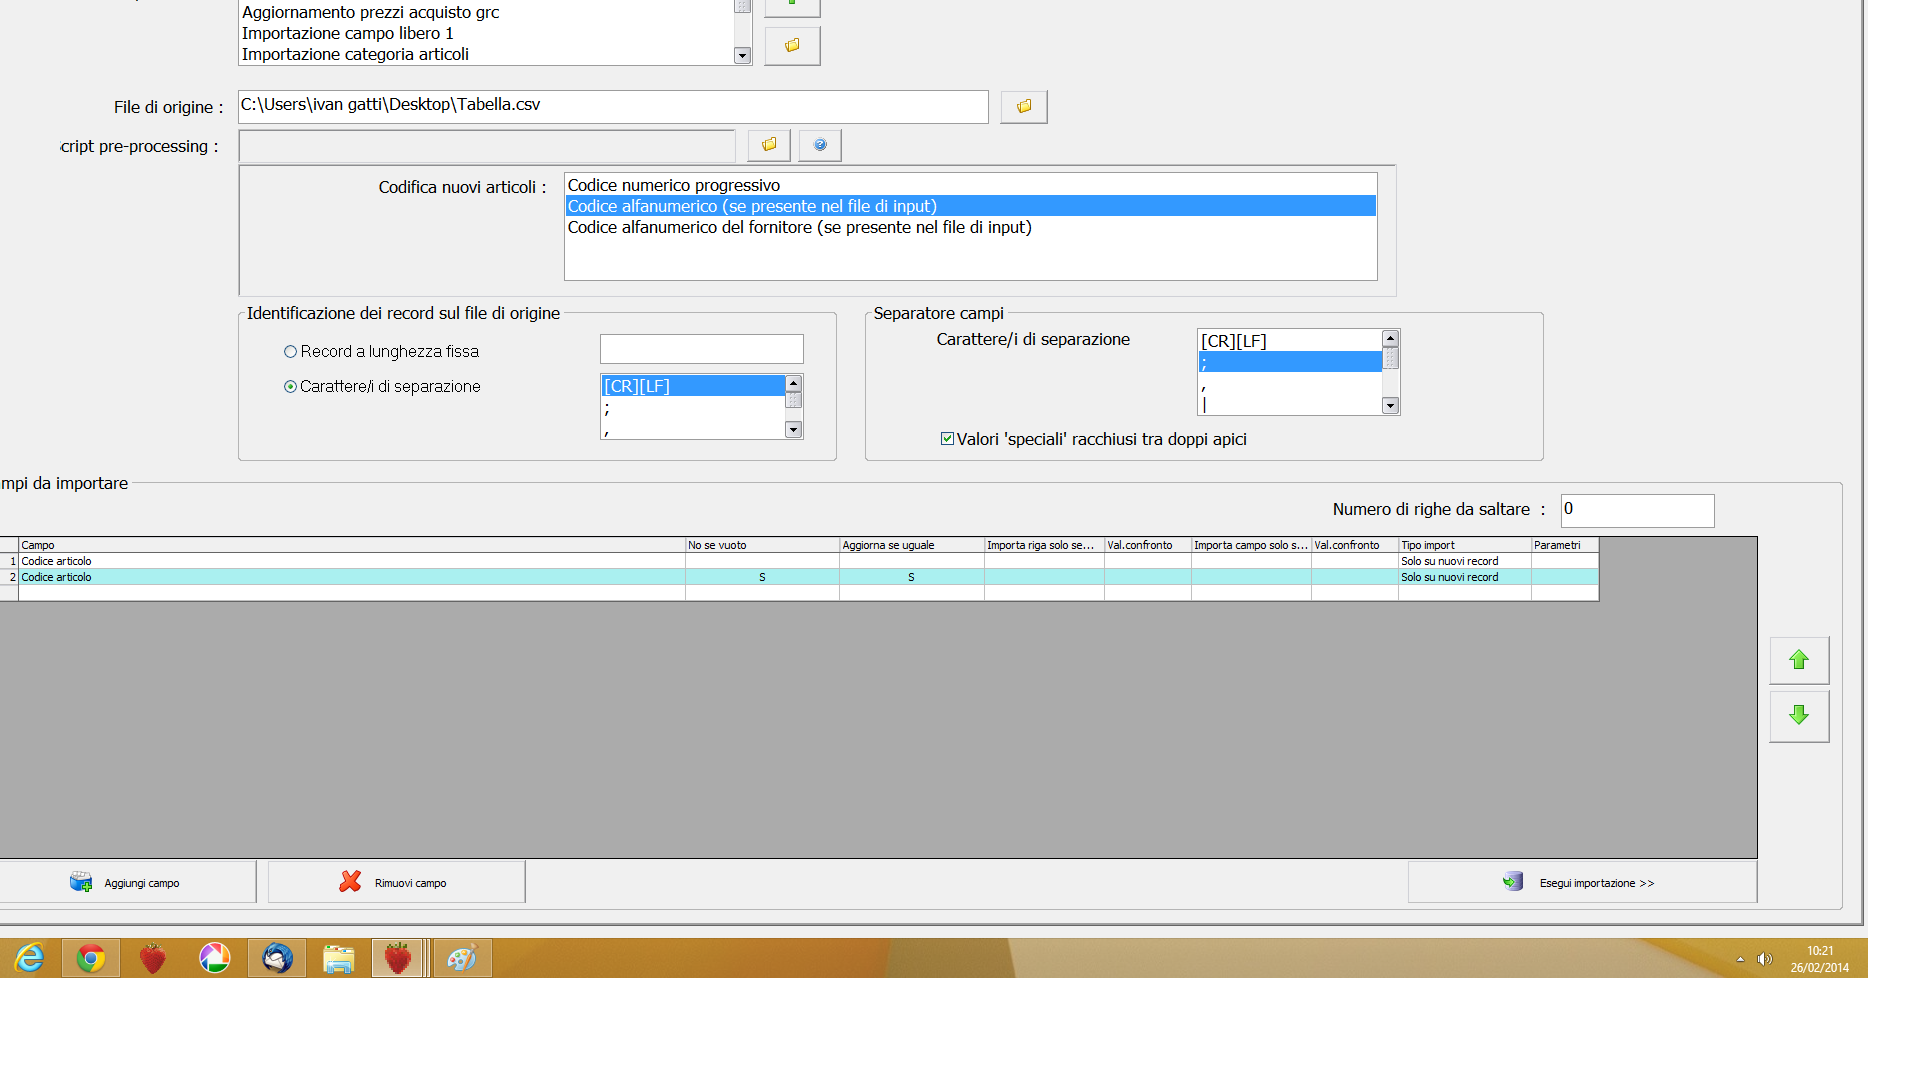Click the volume icon in system tray
This screenshot has width=1920, height=1080.
coord(1765,960)
